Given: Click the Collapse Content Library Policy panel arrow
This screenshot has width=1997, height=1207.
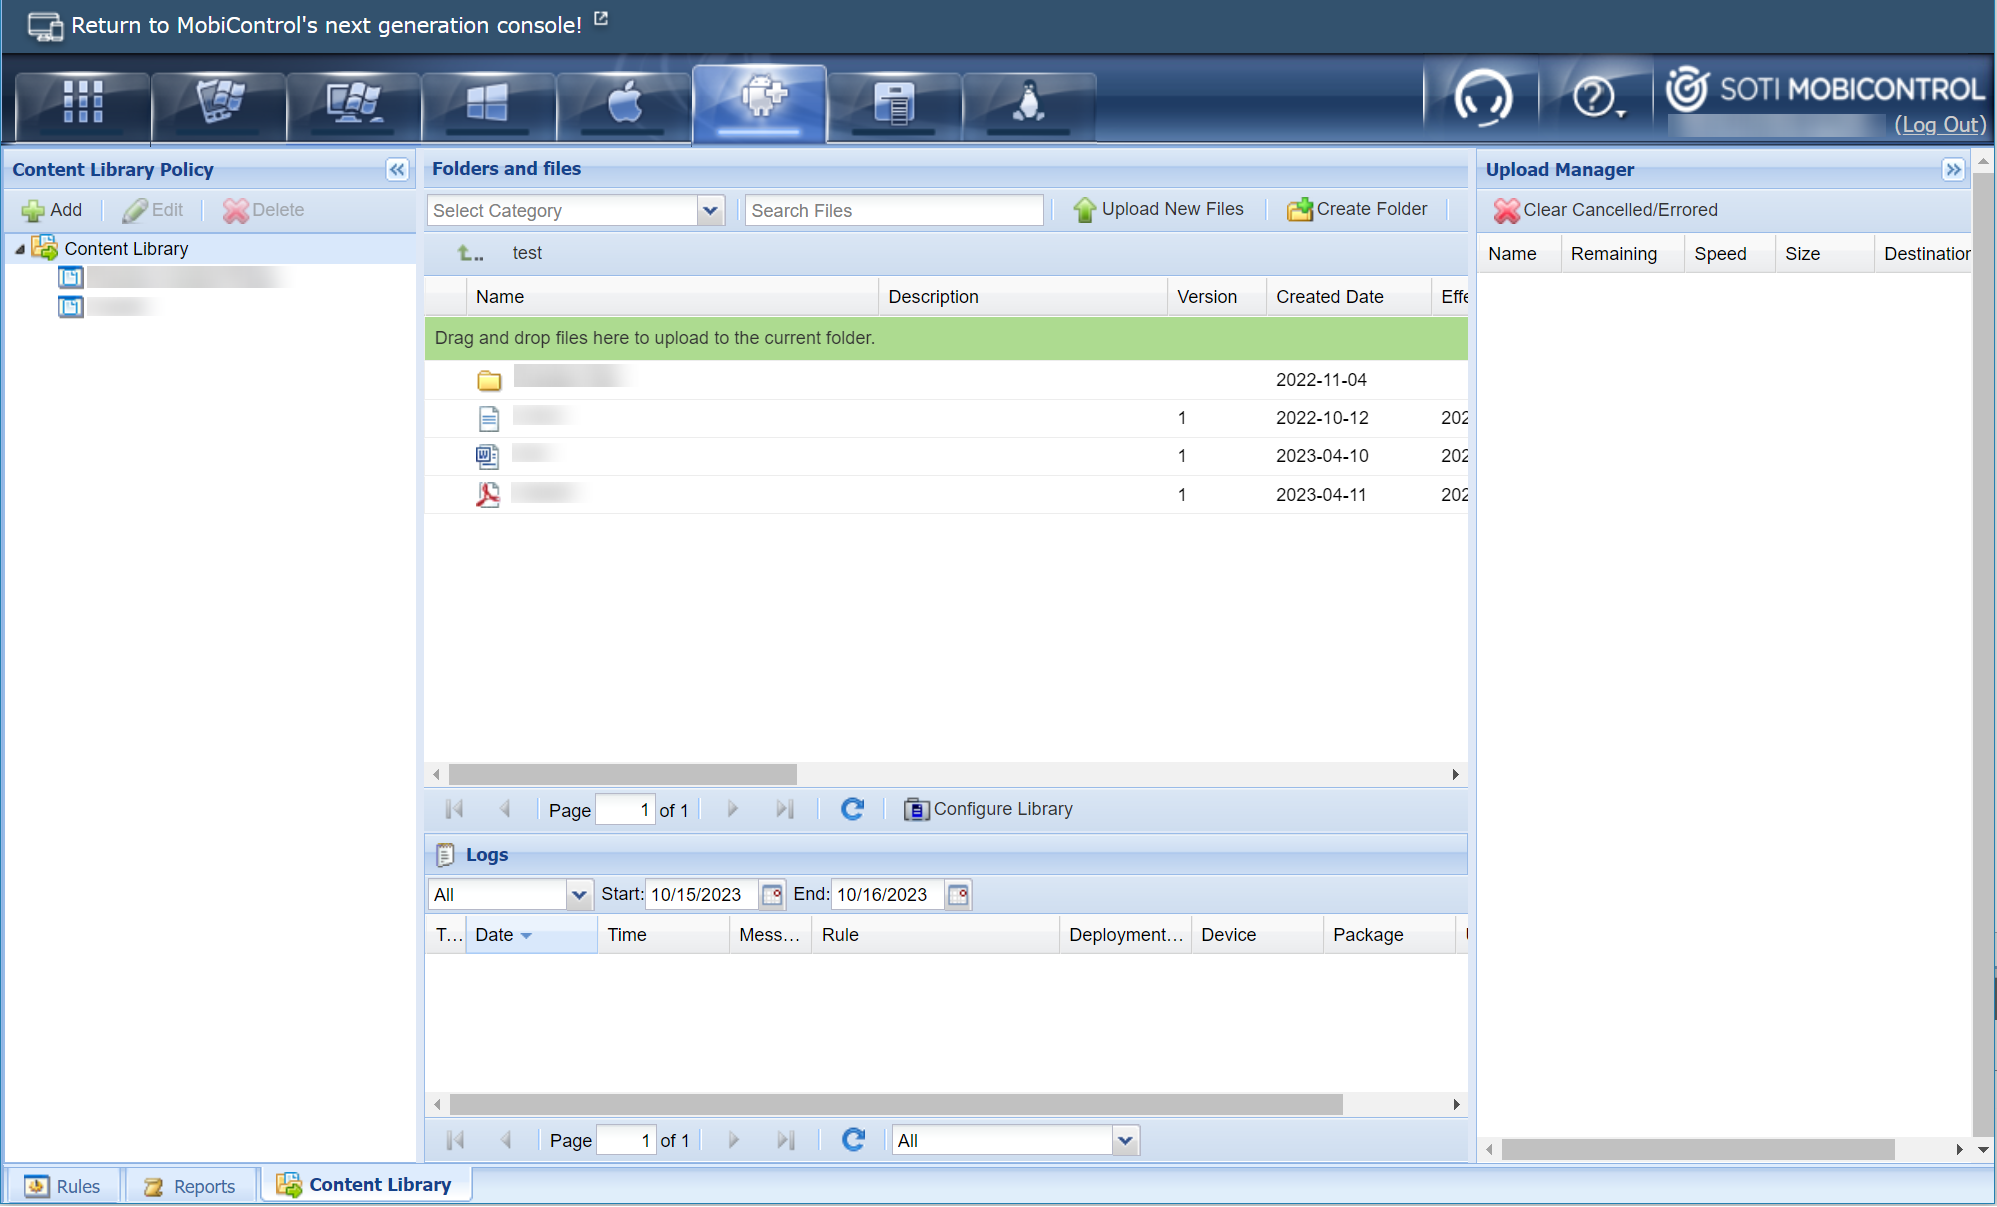Looking at the screenshot, I should [x=397, y=170].
